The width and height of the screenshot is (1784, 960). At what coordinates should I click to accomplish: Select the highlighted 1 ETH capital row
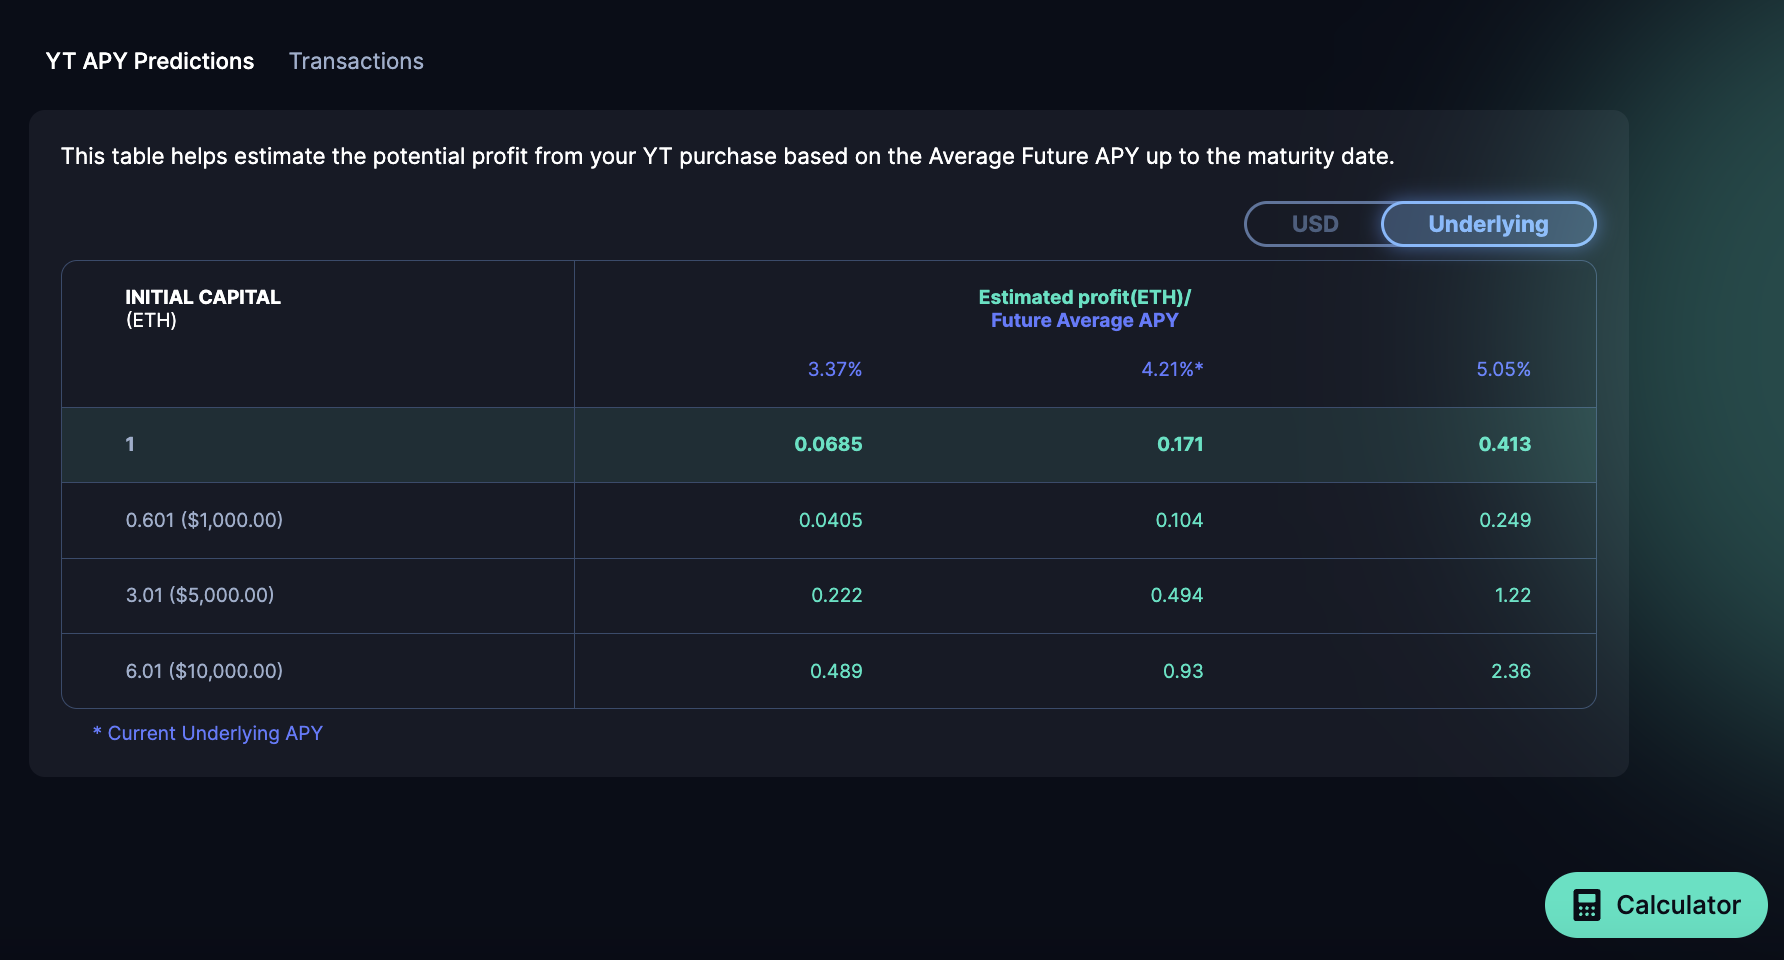(x=130, y=444)
